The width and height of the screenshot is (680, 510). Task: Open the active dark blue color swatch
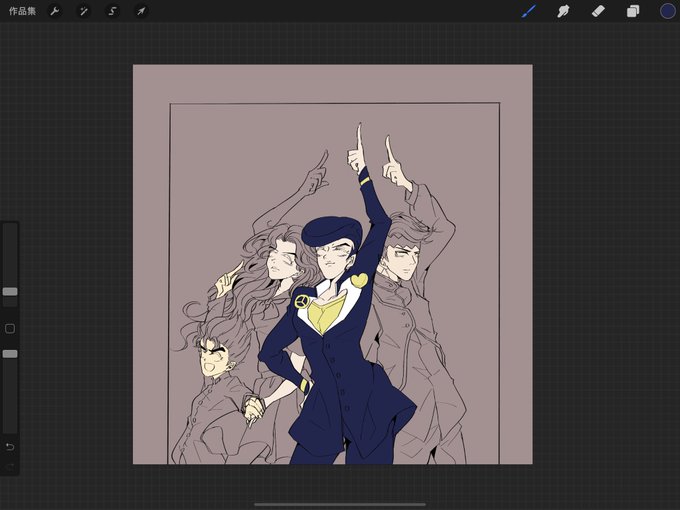coord(667,11)
